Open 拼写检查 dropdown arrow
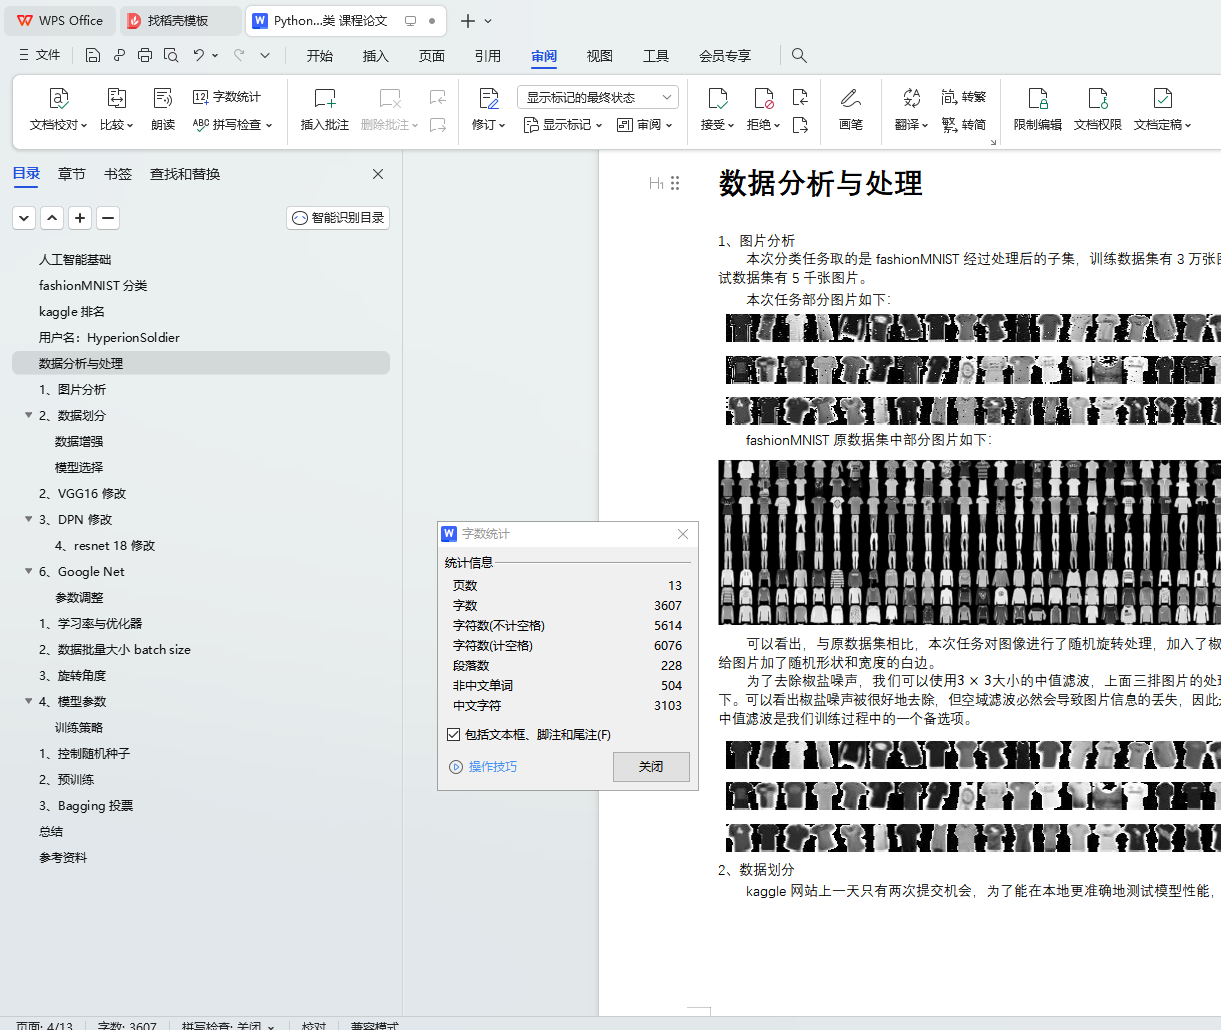 (269, 125)
